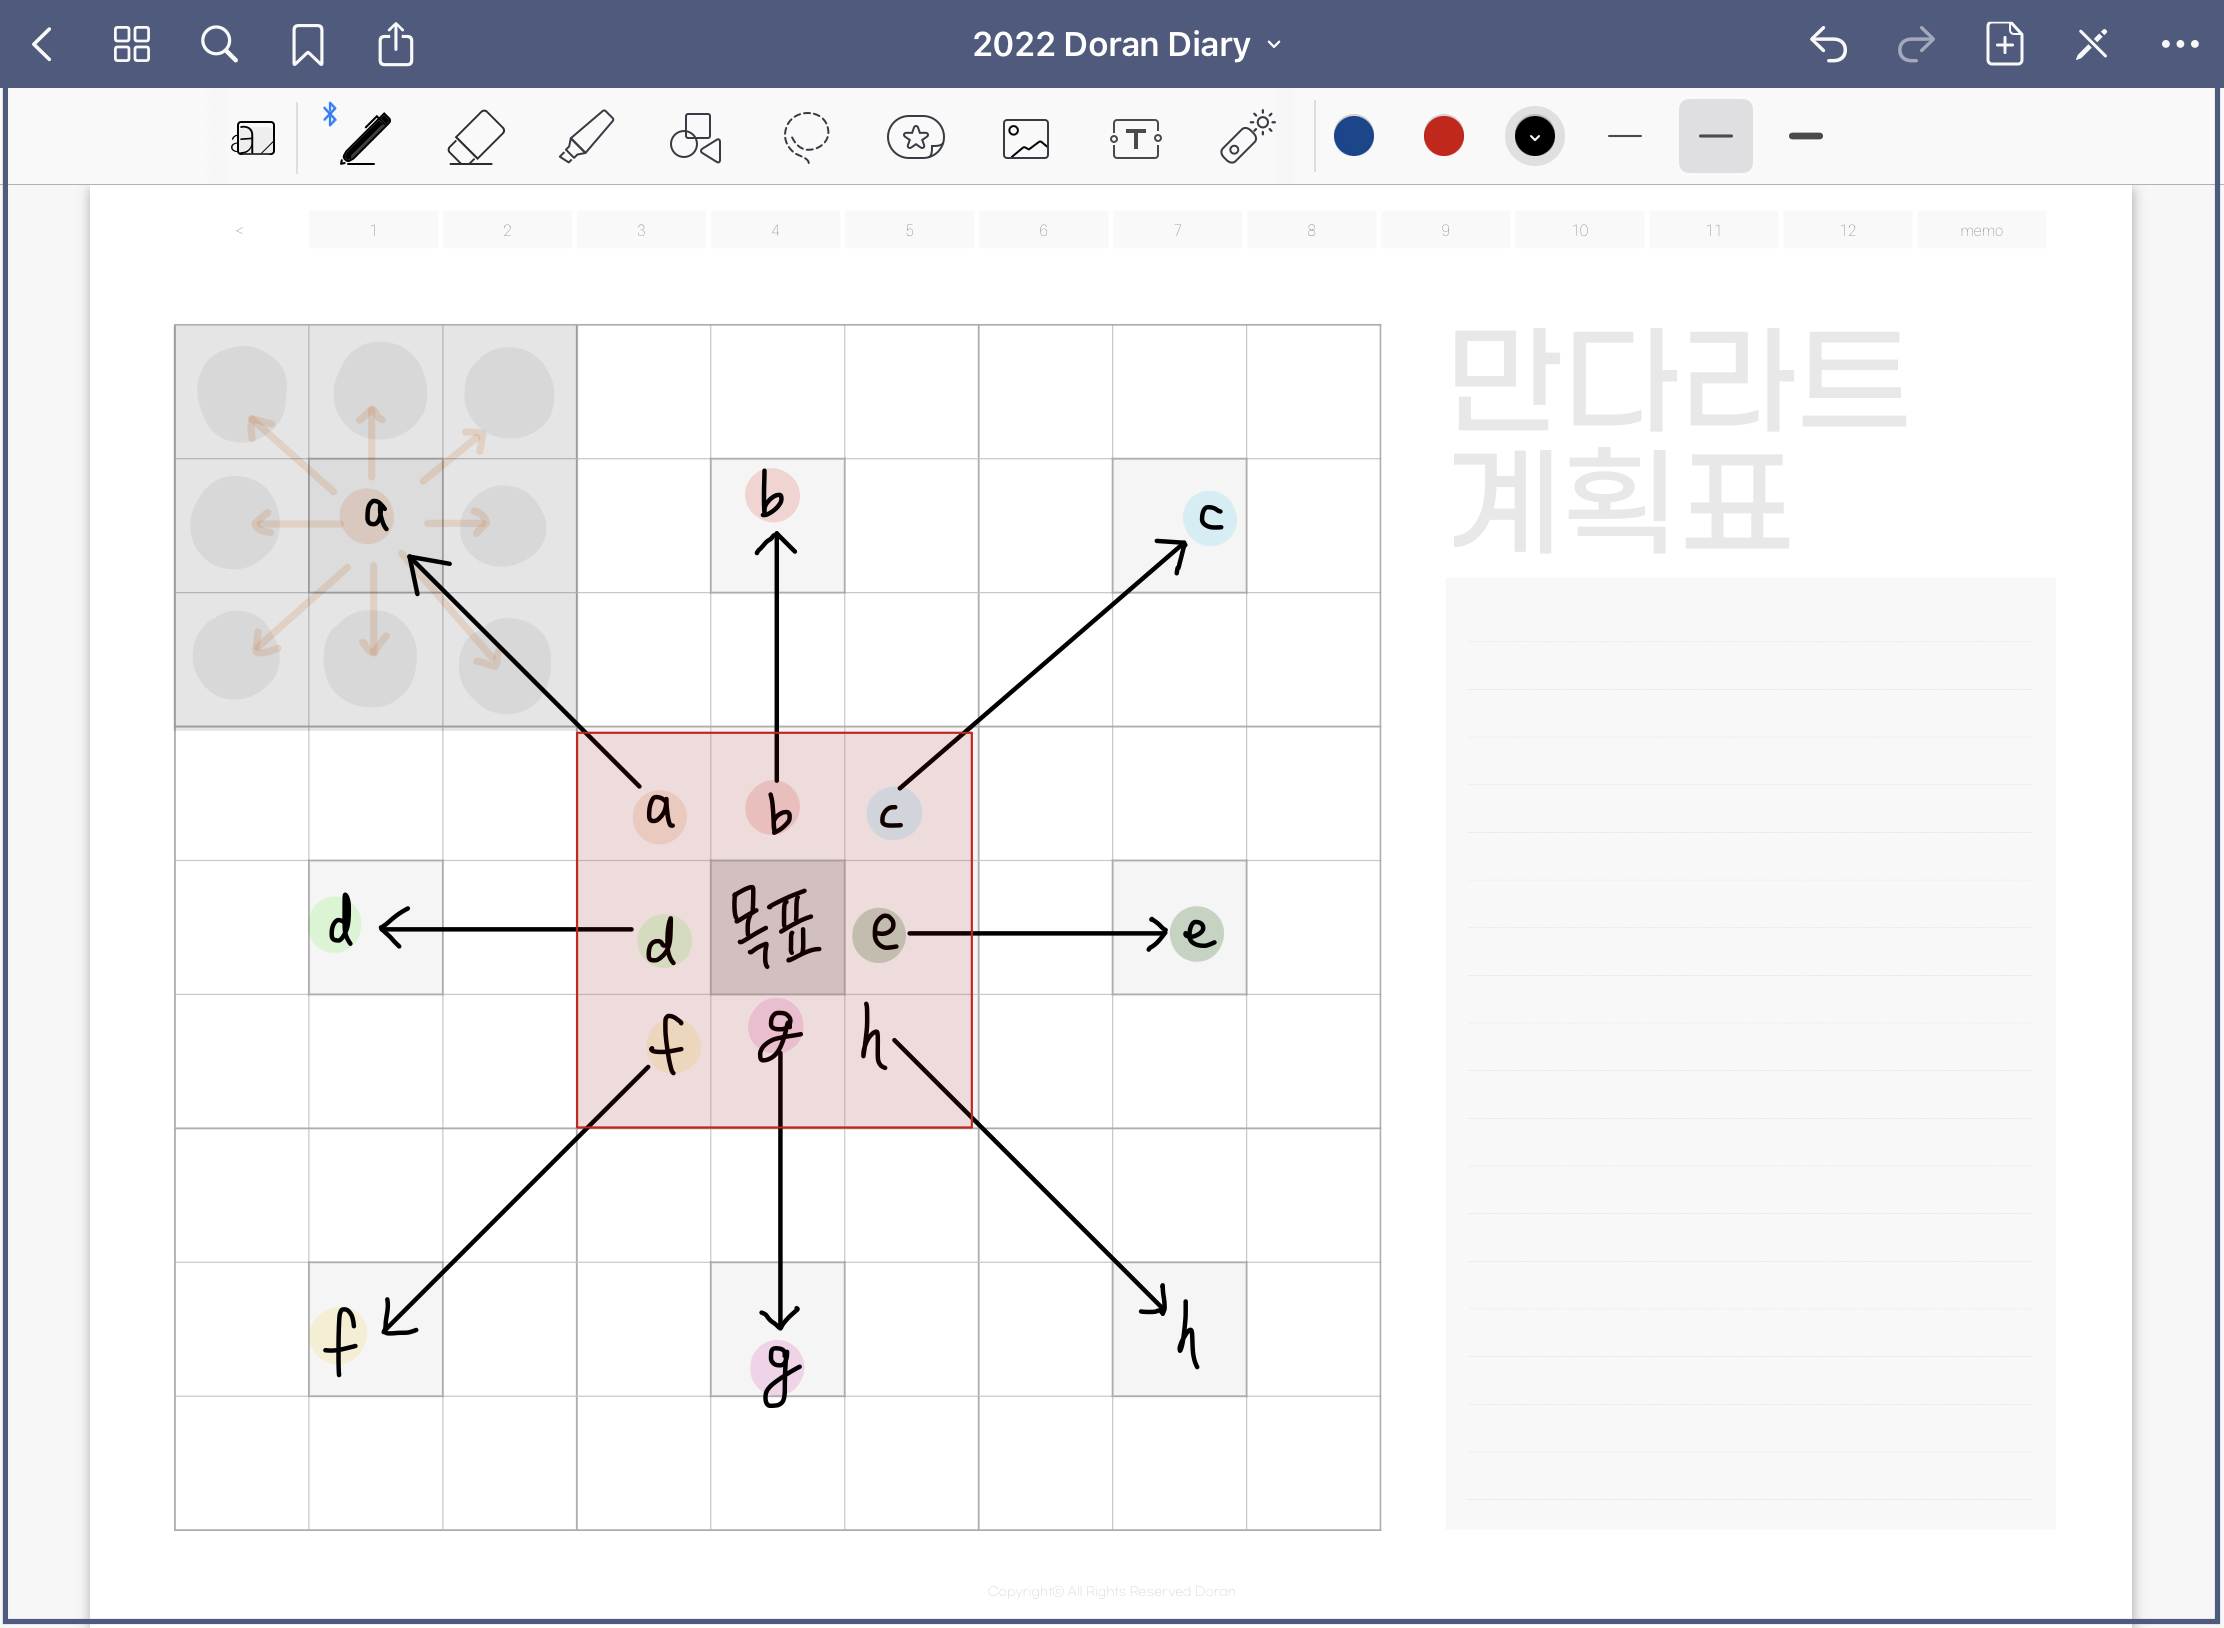Screen dimensions: 2224x1628
Task: Select the thinnest stroke width
Action: click(x=1625, y=136)
